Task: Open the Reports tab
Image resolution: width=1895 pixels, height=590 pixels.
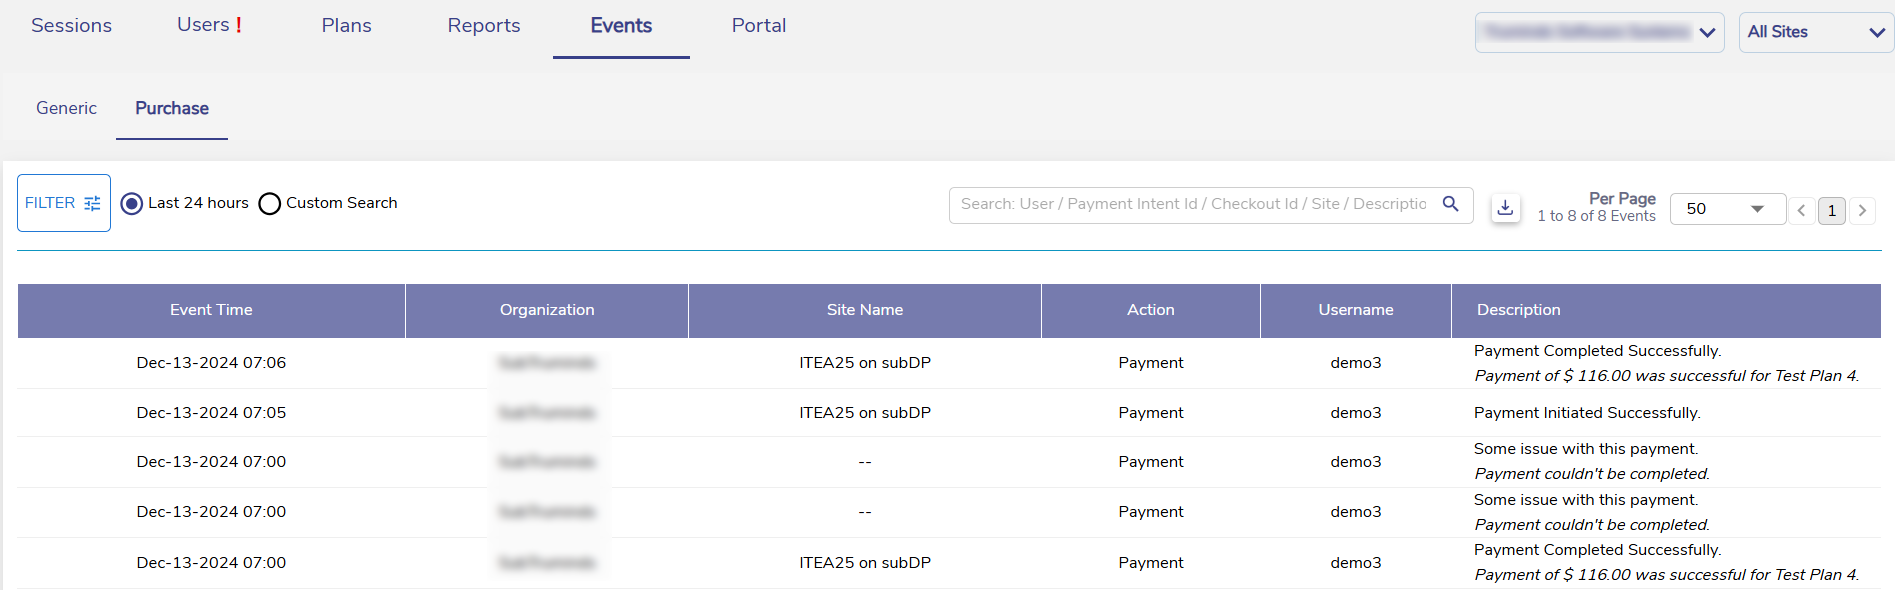Action: click(483, 26)
